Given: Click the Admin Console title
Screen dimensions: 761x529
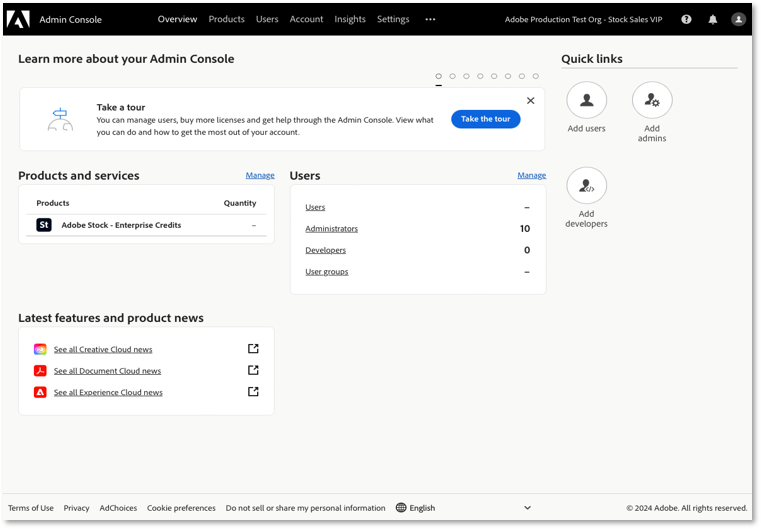Looking at the screenshot, I should tap(70, 19).
